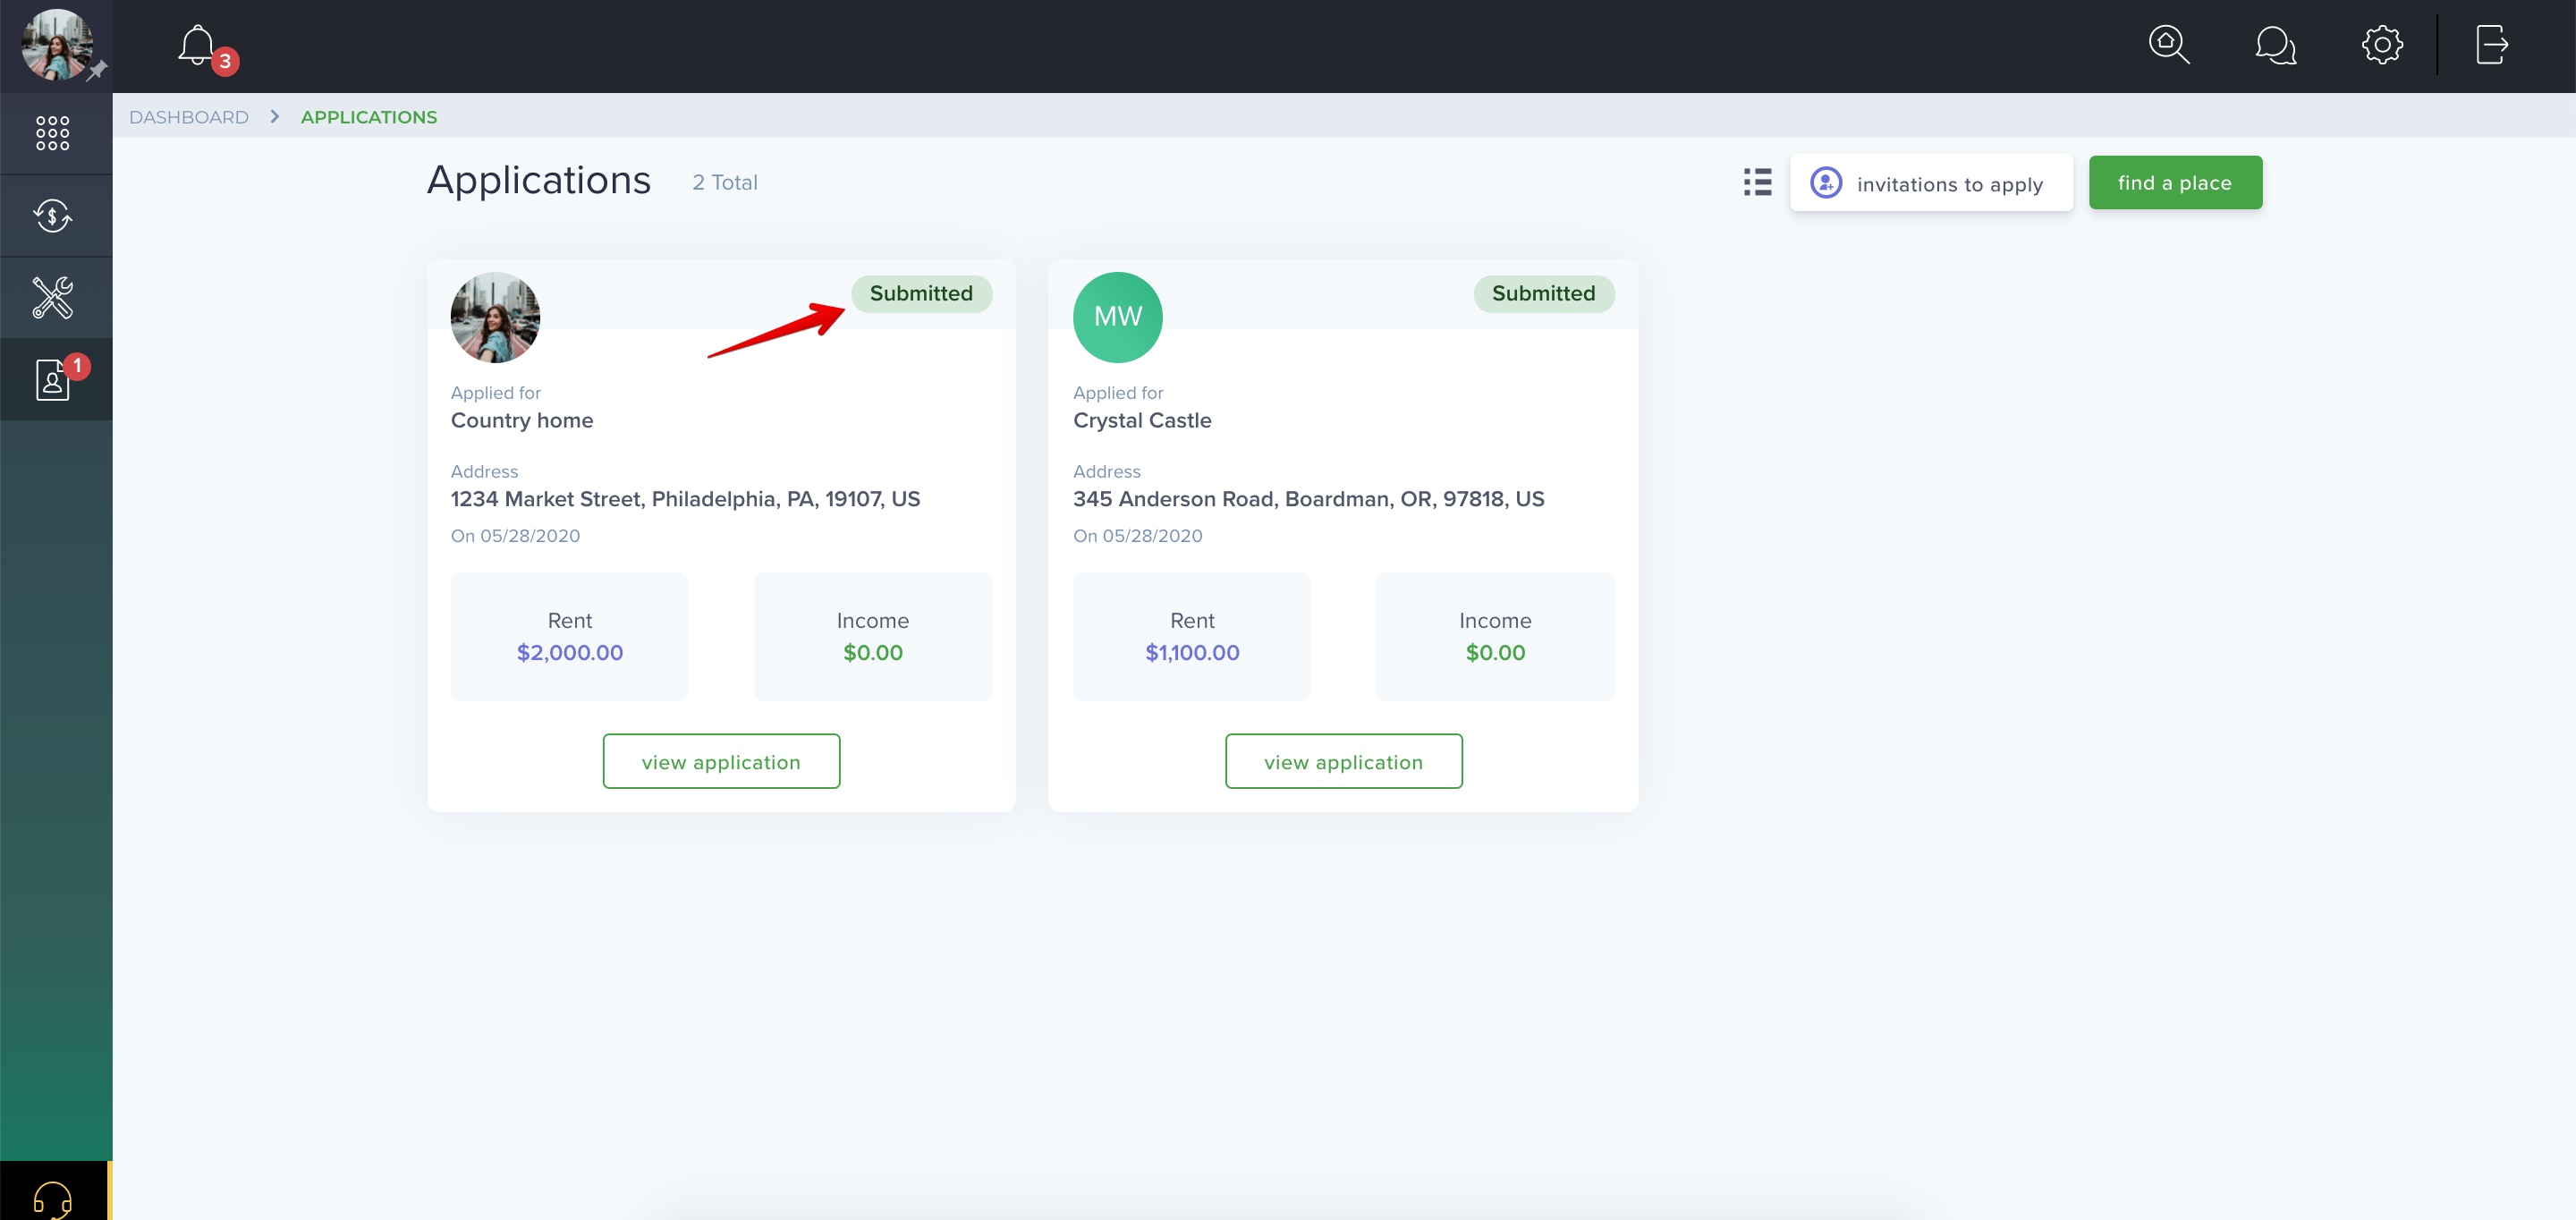
Task: Click the APPLICATIONS breadcrumb
Action: coord(369,117)
